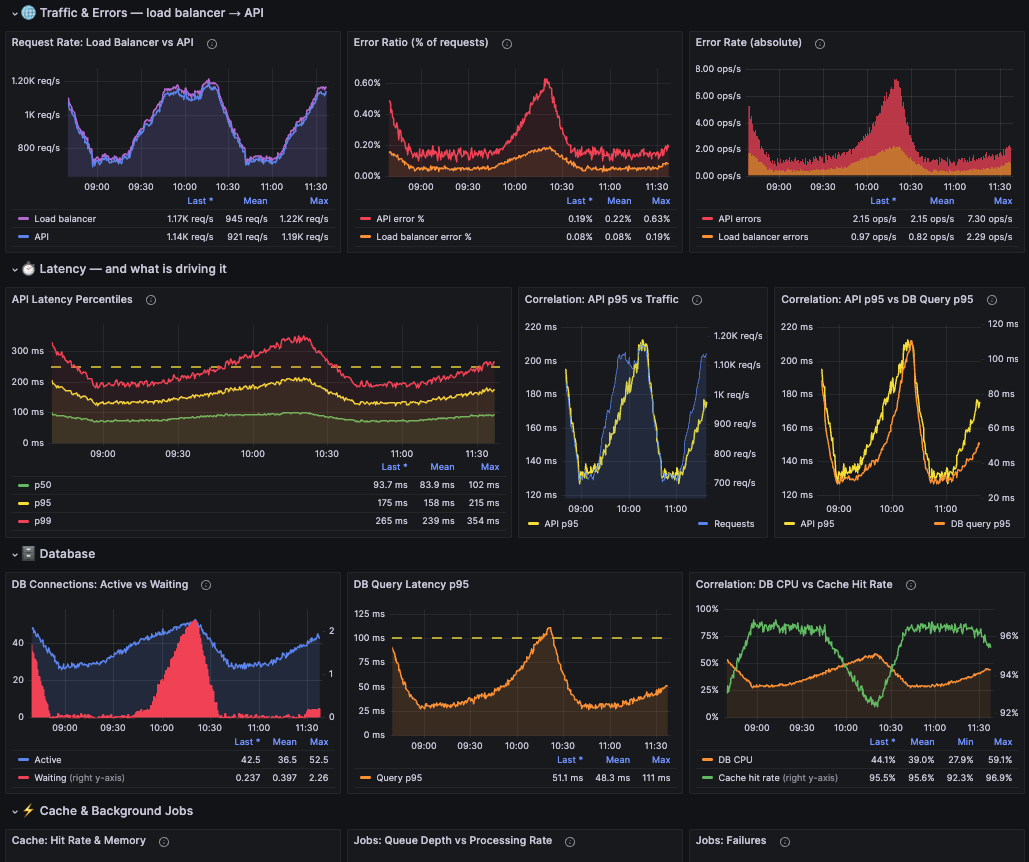Viewport: 1029px width, 862px height.
Task: Click the lightning icon in Cache & Background Jobs row
Action: [28, 810]
